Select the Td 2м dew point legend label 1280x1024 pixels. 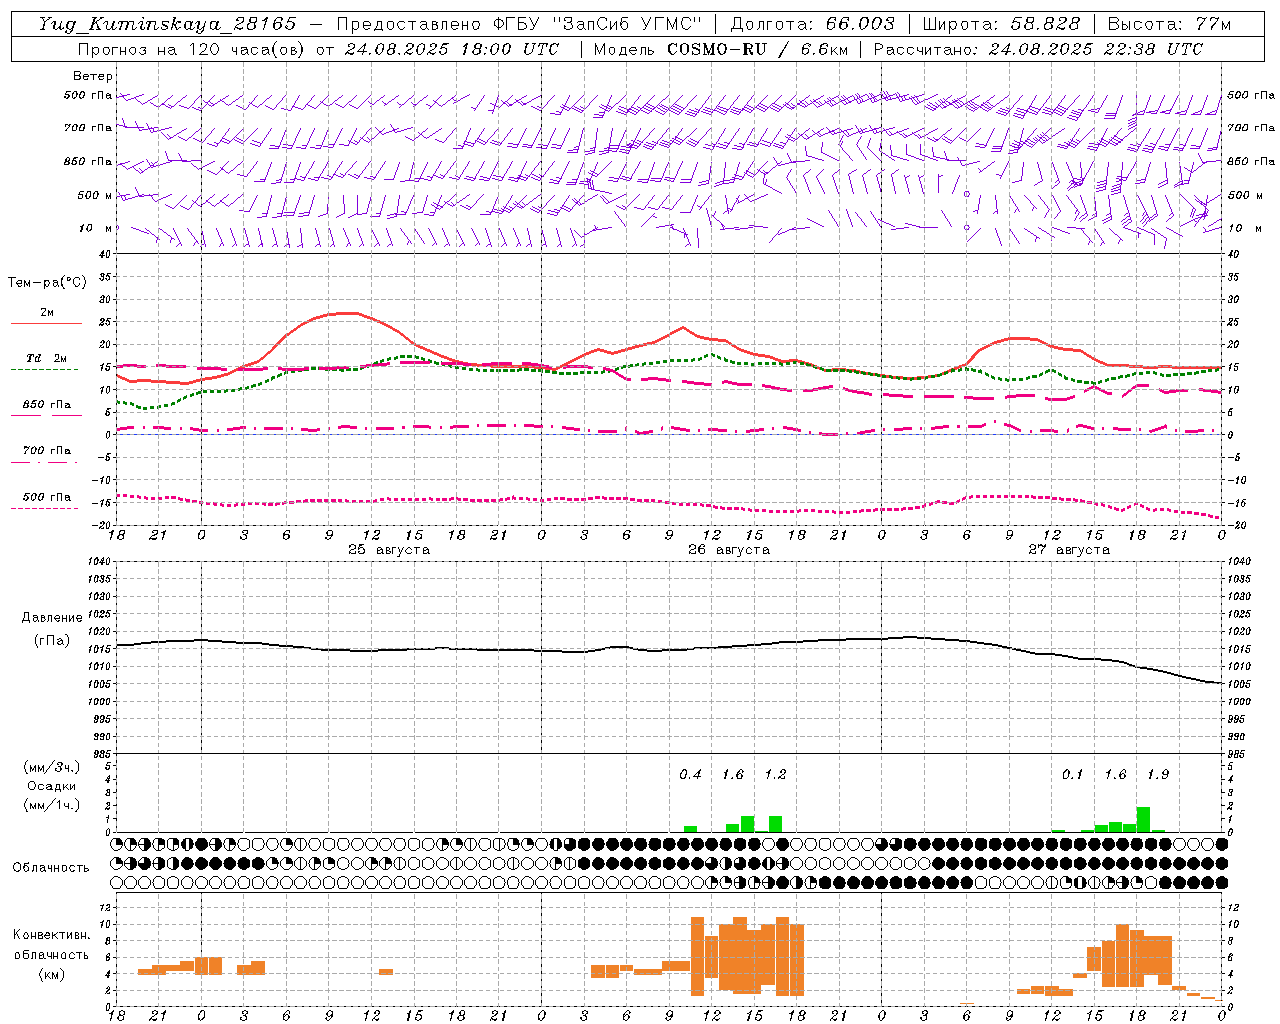click(47, 358)
